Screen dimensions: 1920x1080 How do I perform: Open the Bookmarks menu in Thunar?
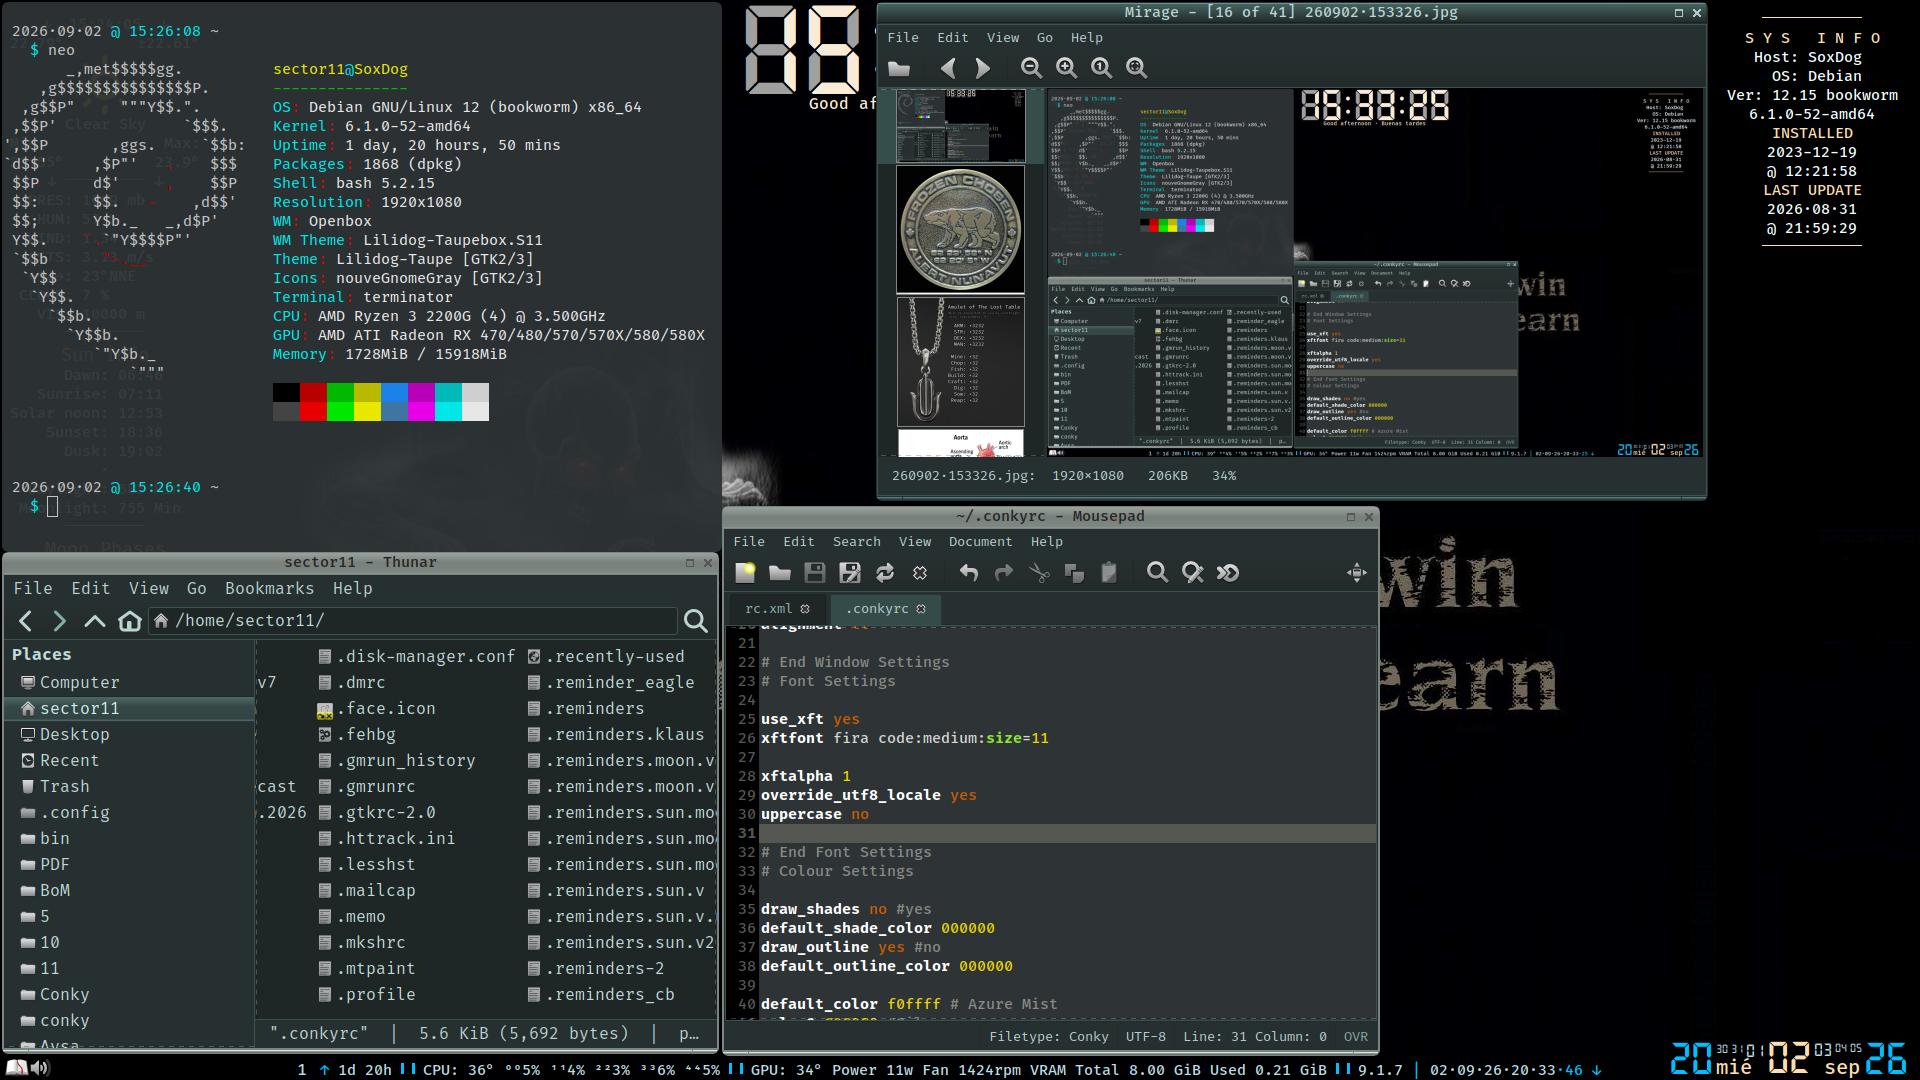point(269,589)
